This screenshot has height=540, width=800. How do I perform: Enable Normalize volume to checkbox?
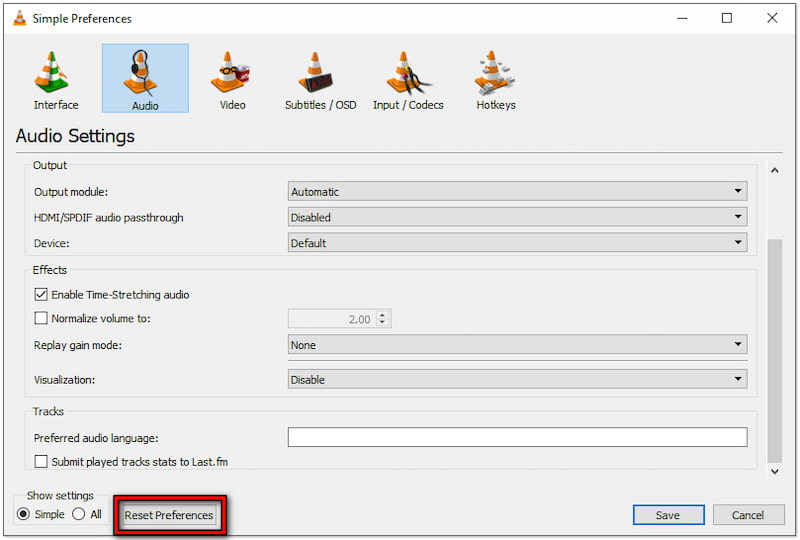(x=41, y=319)
